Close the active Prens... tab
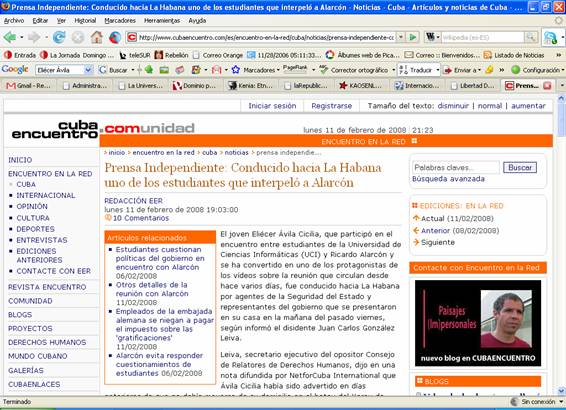Screen dimensions: 566x410 pos(547,86)
